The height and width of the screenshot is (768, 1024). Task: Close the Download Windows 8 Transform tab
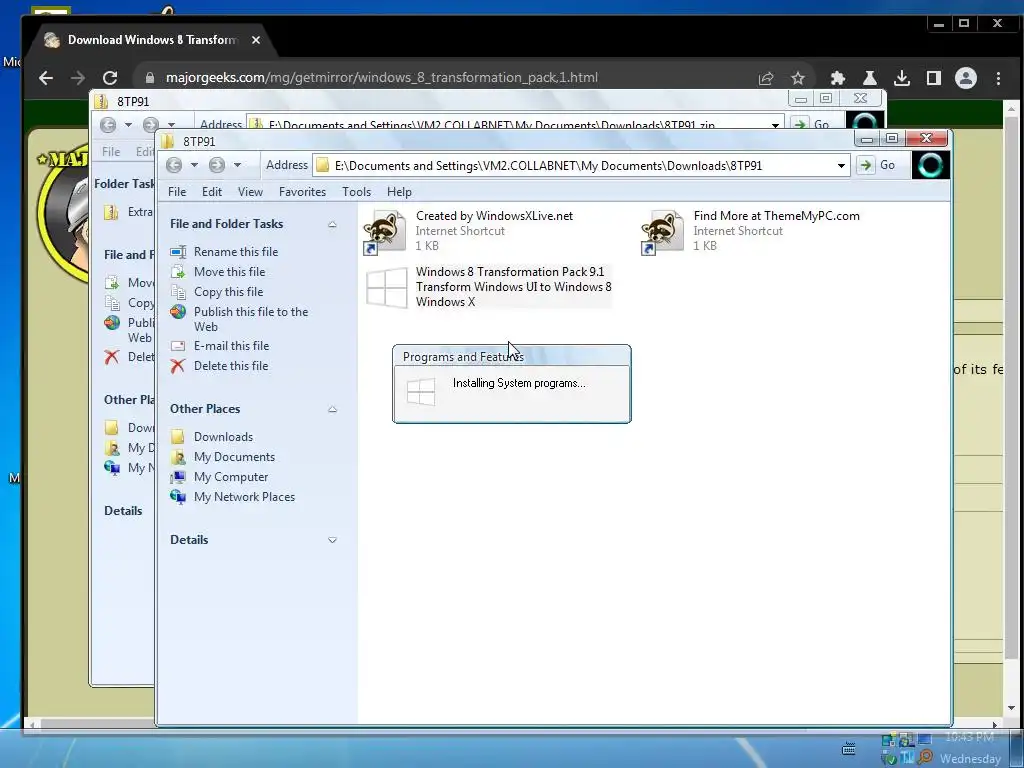point(256,40)
